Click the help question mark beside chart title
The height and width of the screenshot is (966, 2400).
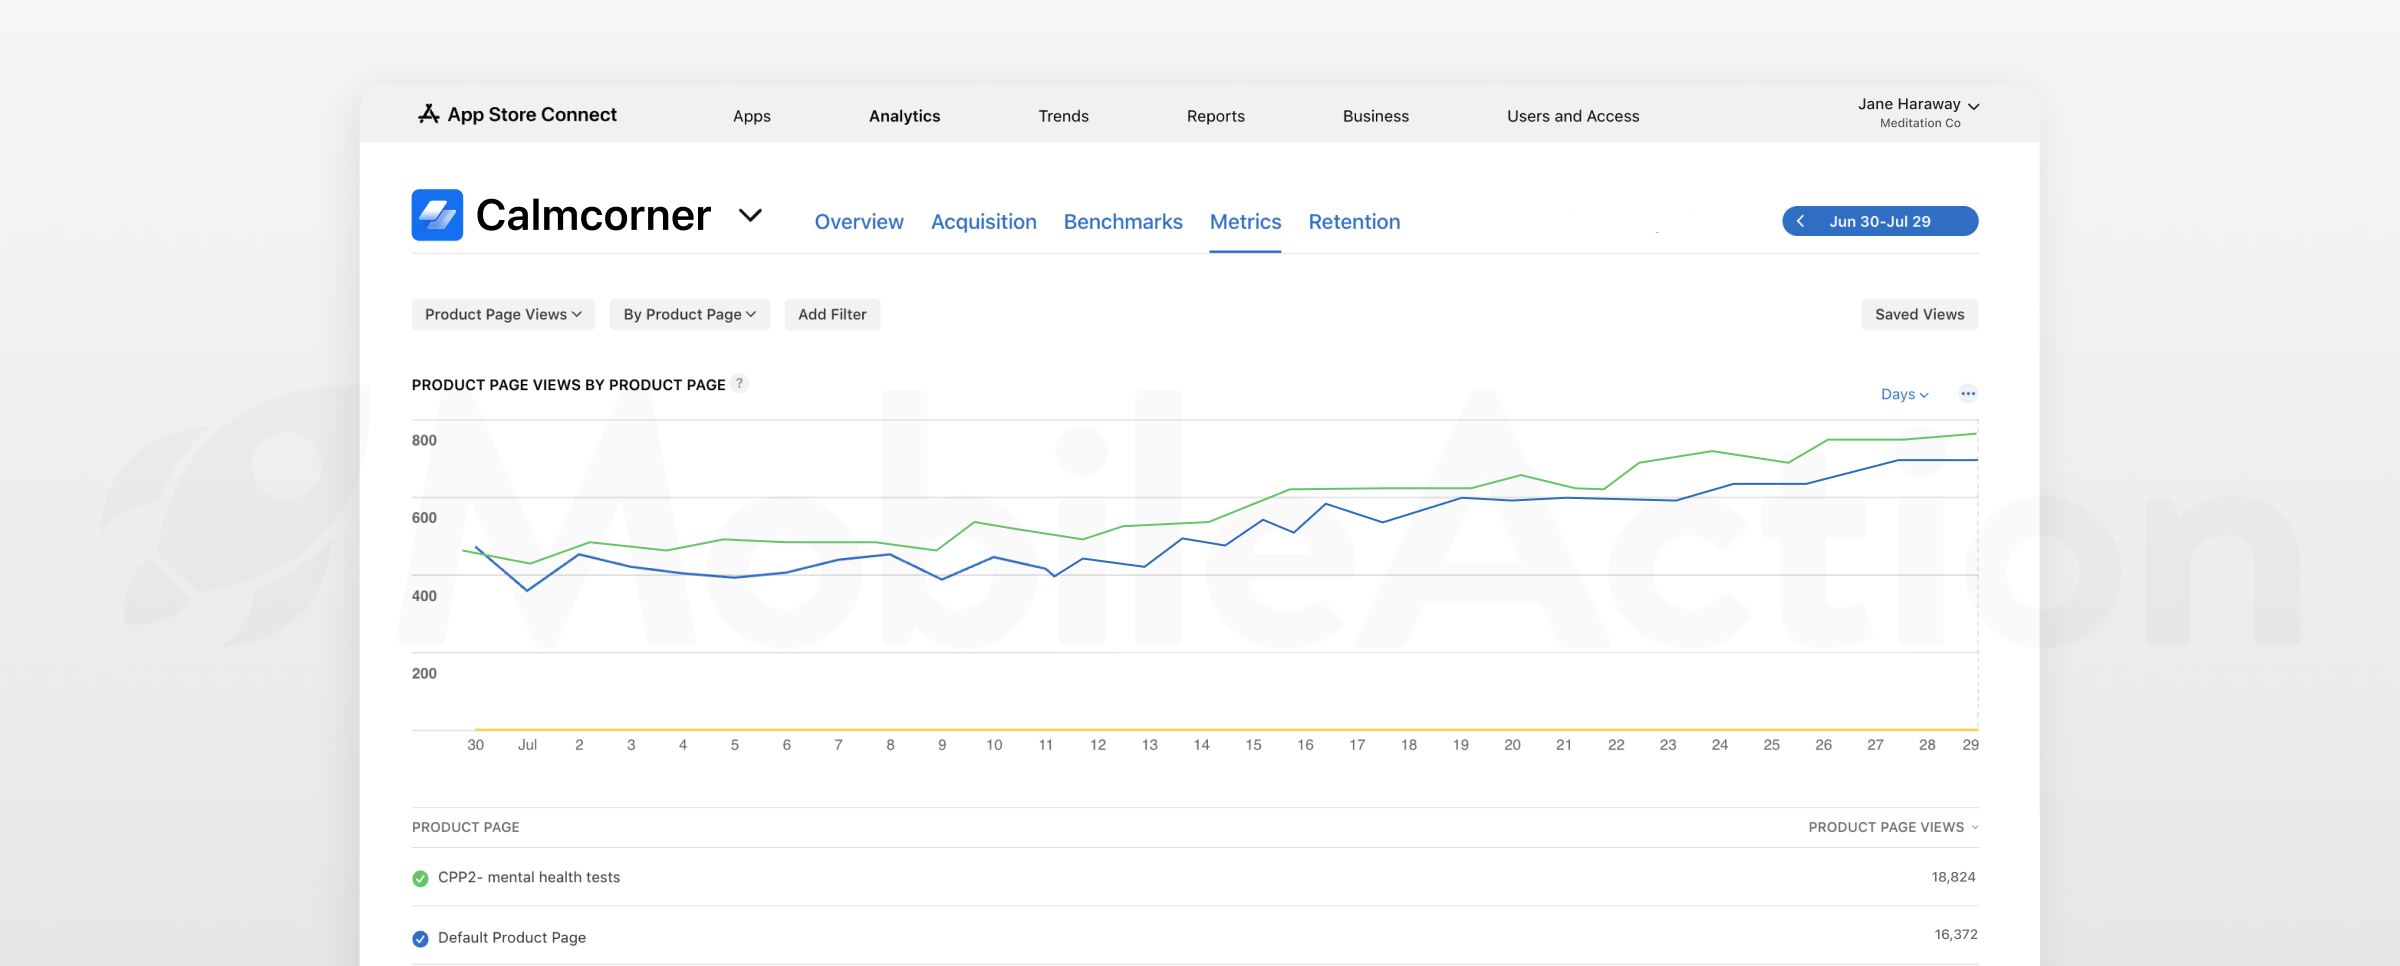pos(740,383)
